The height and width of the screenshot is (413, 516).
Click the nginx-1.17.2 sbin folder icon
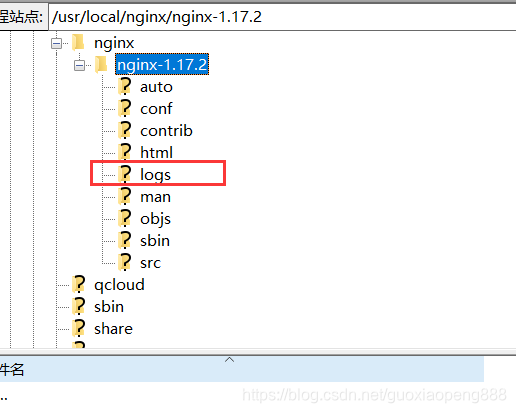pos(125,240)
